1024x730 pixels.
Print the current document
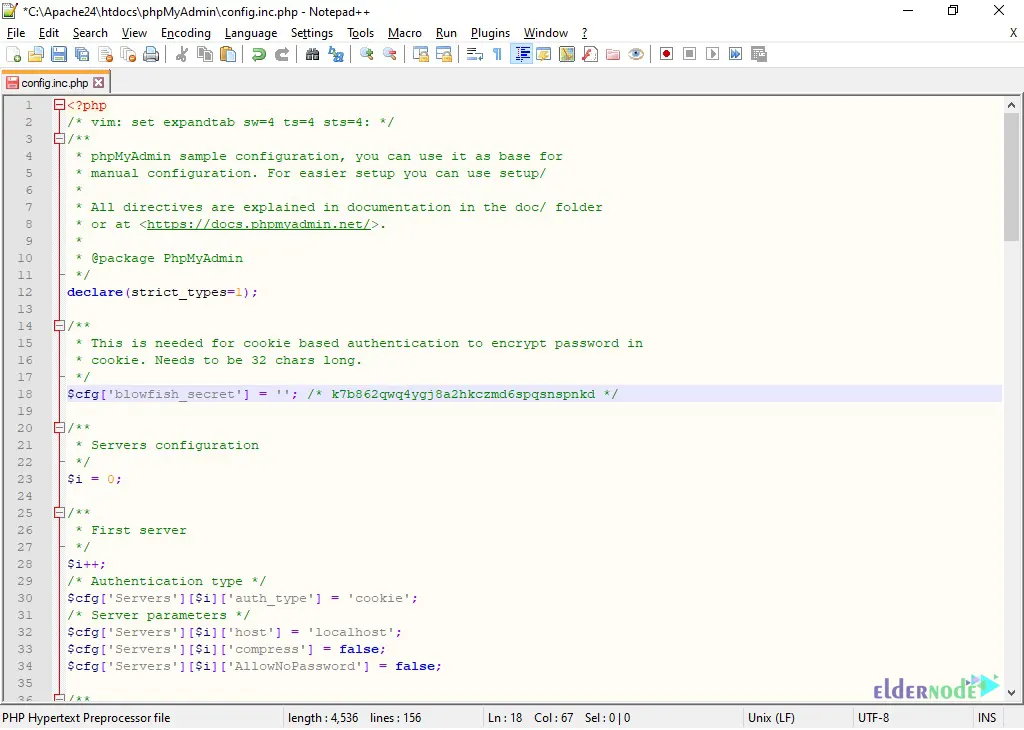tap(149, 54)
